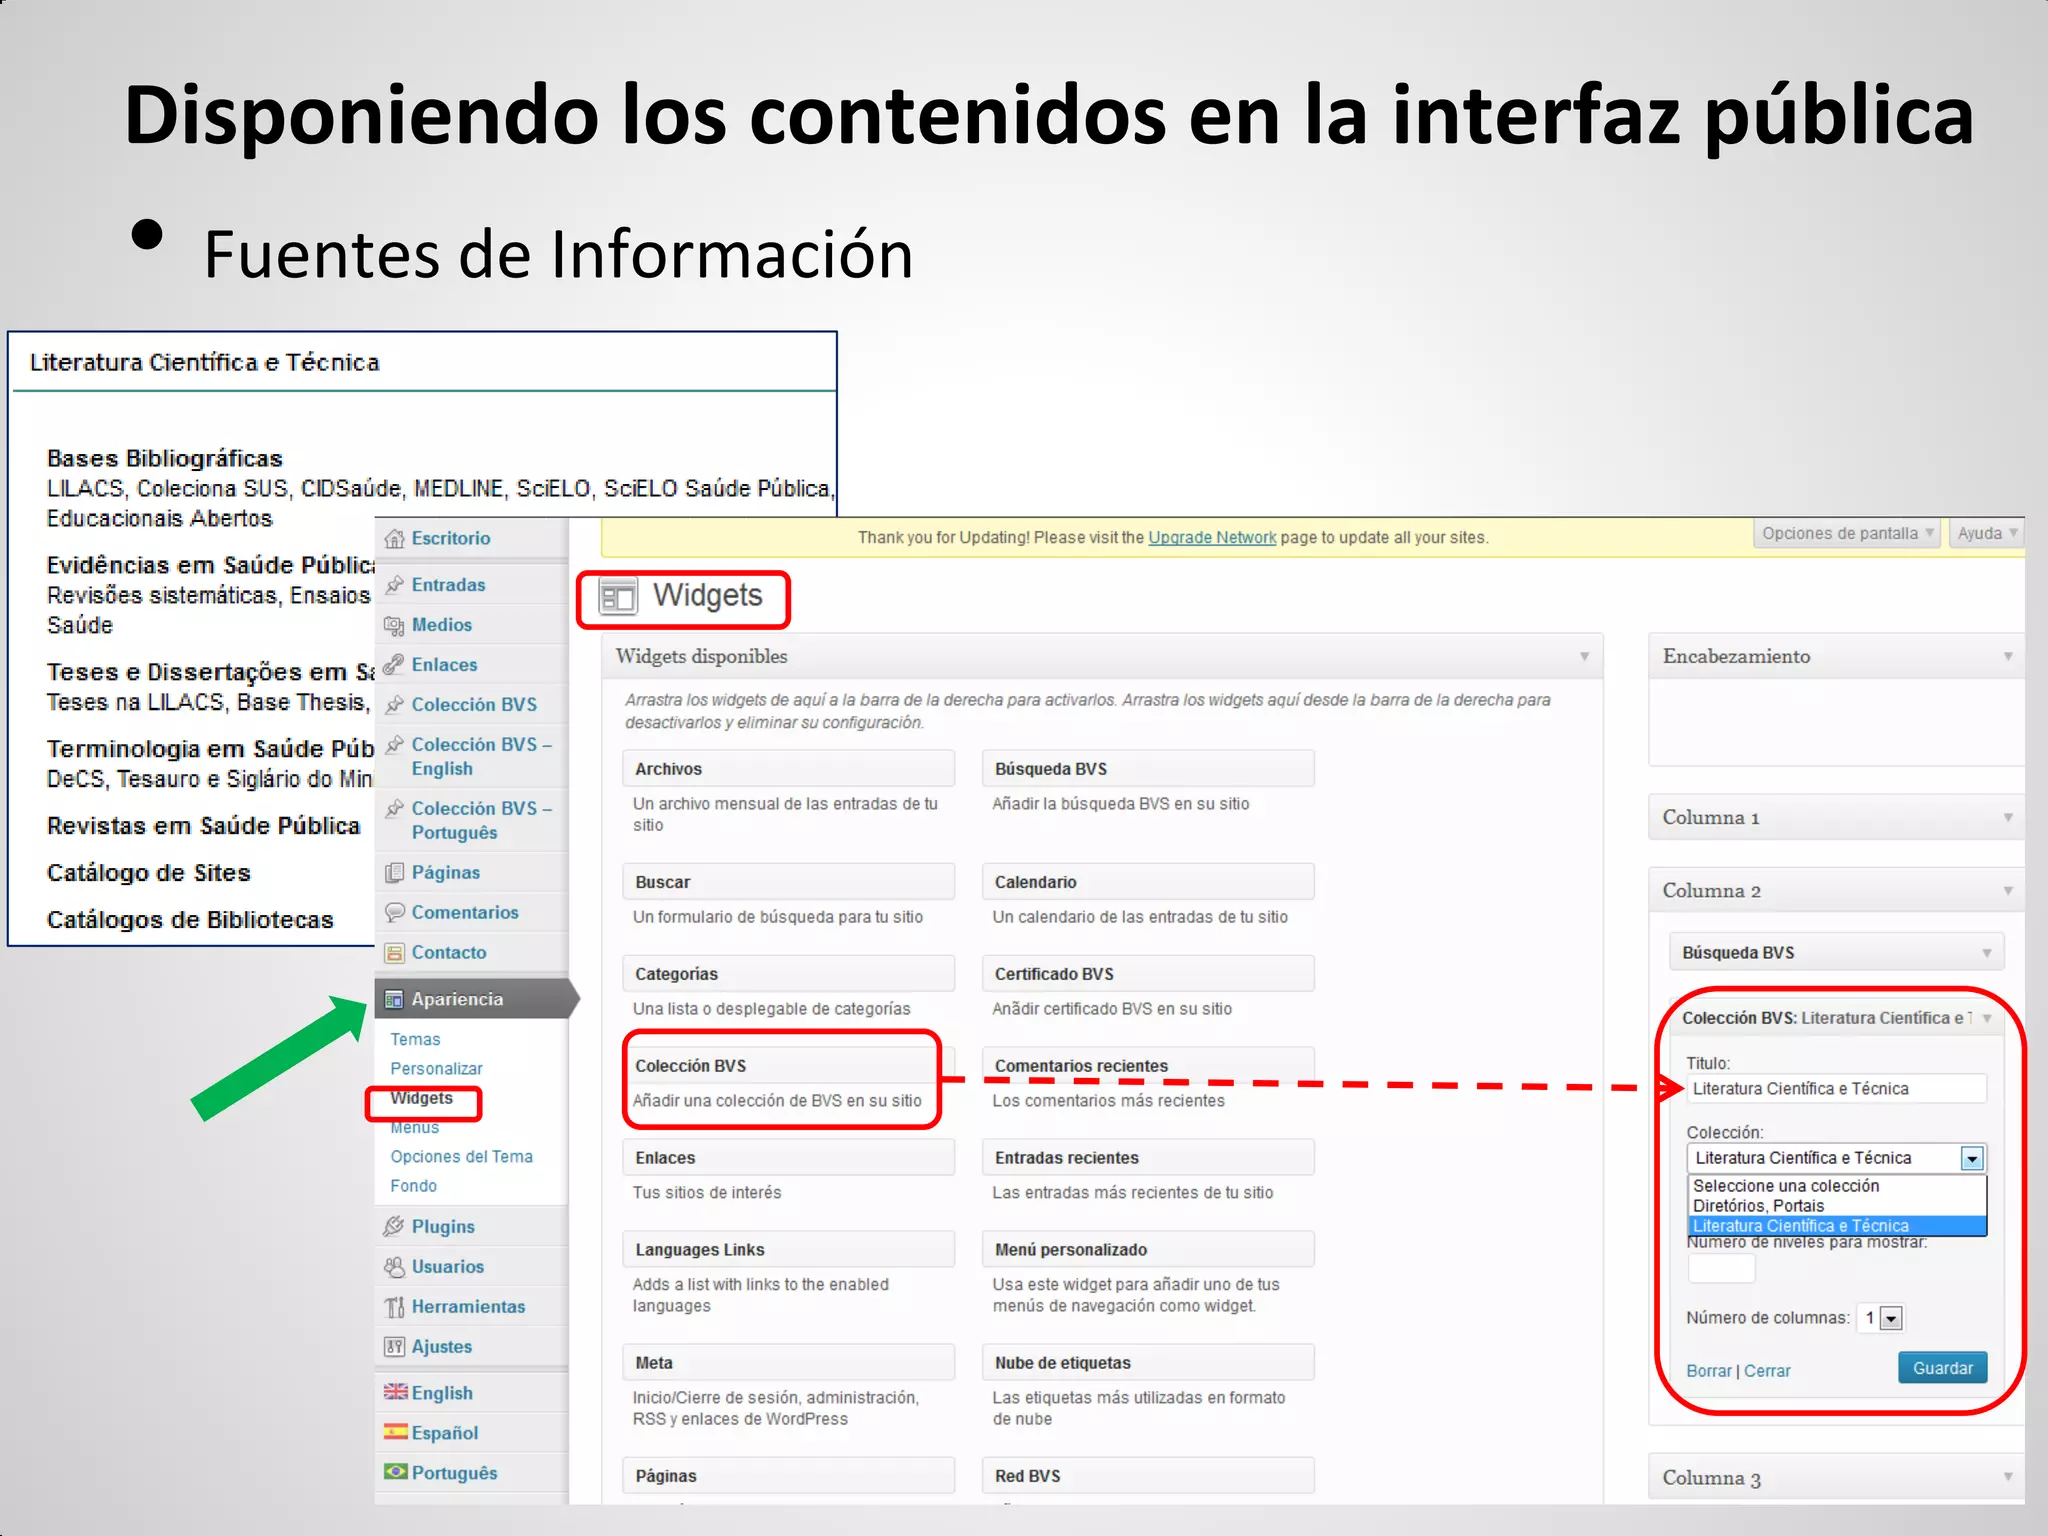This screenshot has width=2048, height=1536.
Task: Click the Ajustes settings icon
Action: [395, 1347]
